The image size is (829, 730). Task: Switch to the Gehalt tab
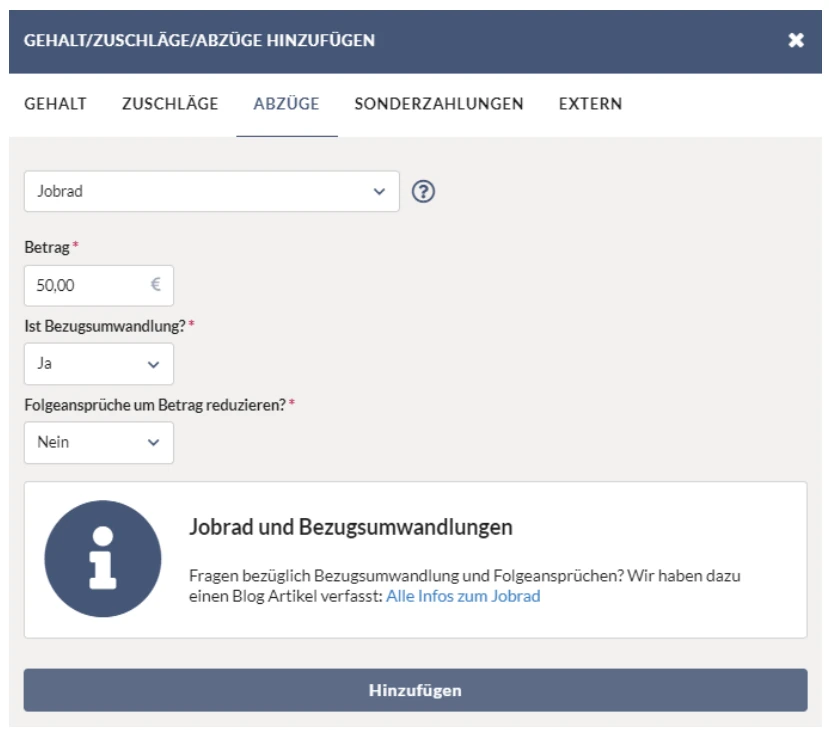pyautogui.click(x=56, y=104)
